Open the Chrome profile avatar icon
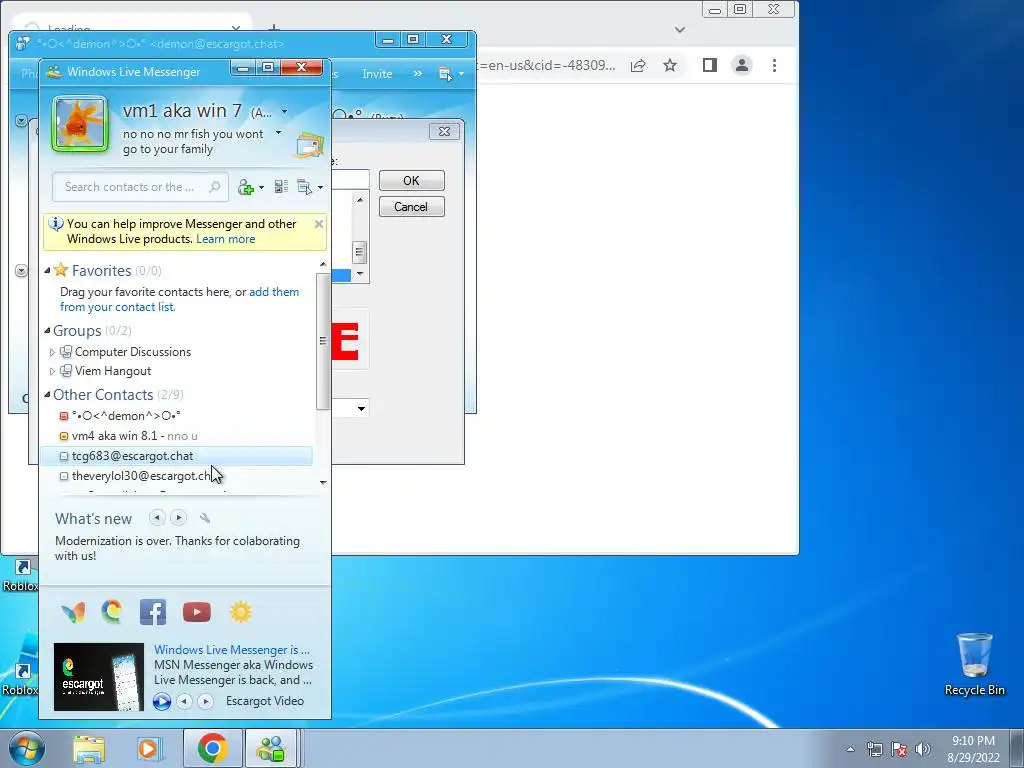The height and width of the screenshot is (768, 1024). pyautogui.click(x=742, y=65)
